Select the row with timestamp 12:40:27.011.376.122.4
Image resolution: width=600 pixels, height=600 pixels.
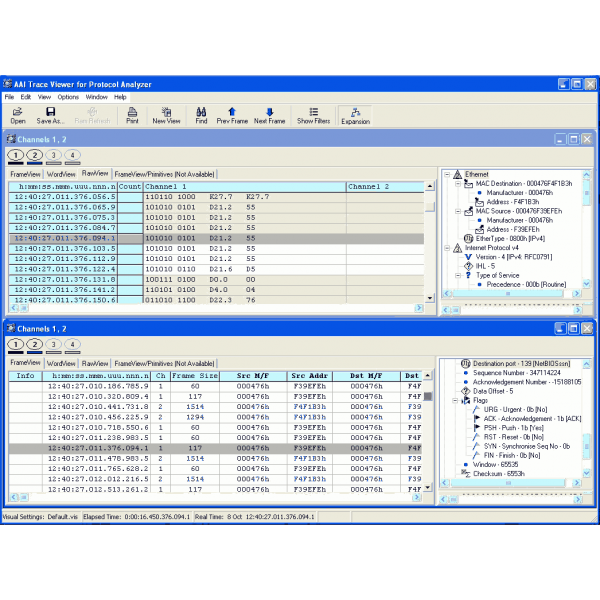coord(216,269)
